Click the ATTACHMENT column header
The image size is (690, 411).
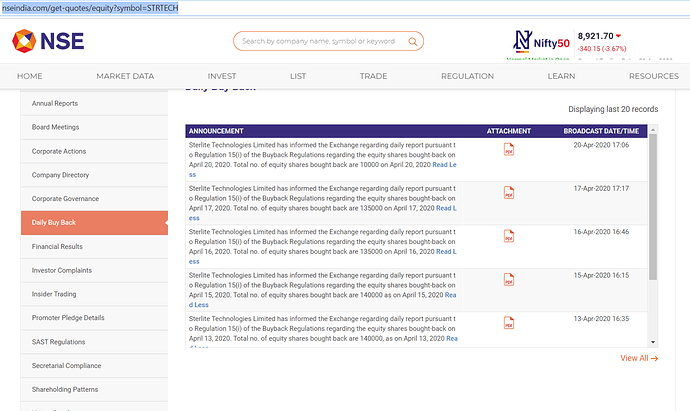tap(509, 131)
